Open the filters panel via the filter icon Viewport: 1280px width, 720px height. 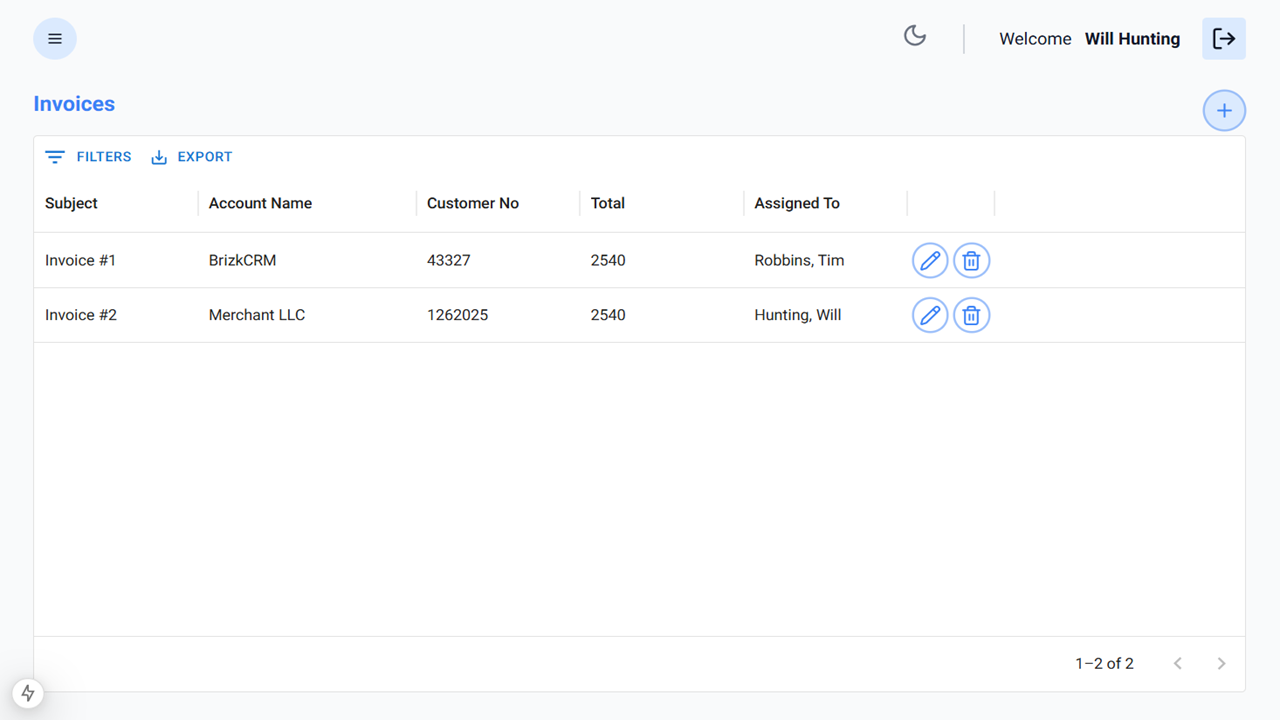pos(55,156)
